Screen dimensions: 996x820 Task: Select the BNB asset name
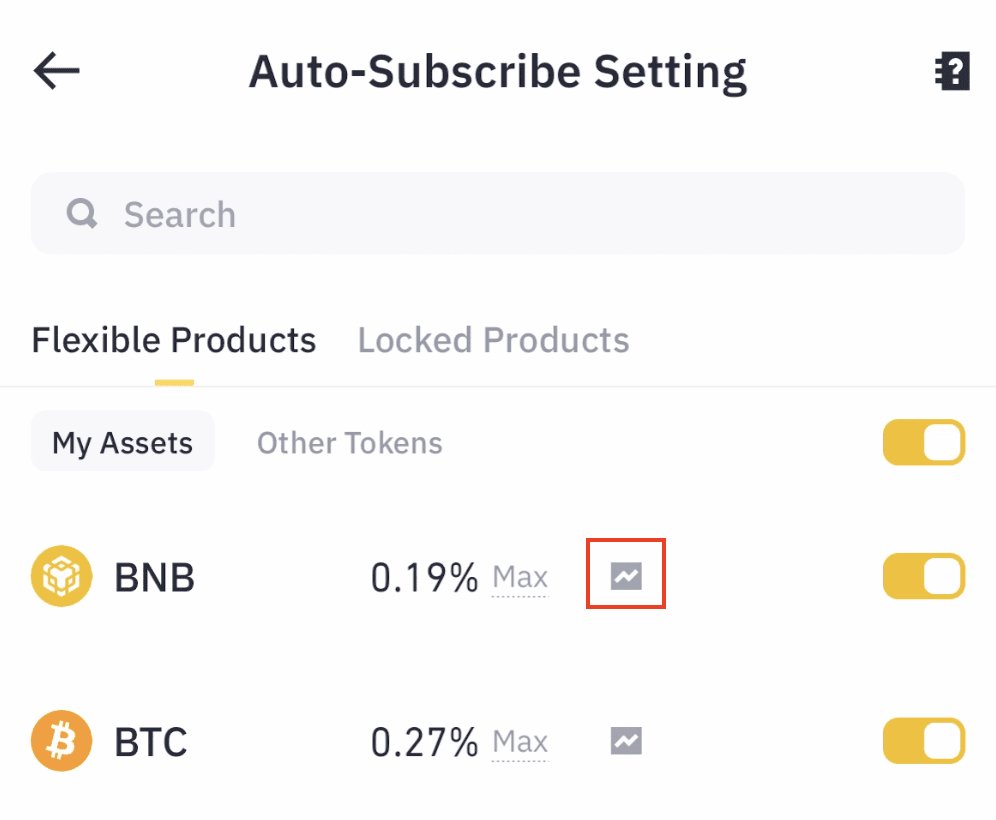[x=154, y=577]
